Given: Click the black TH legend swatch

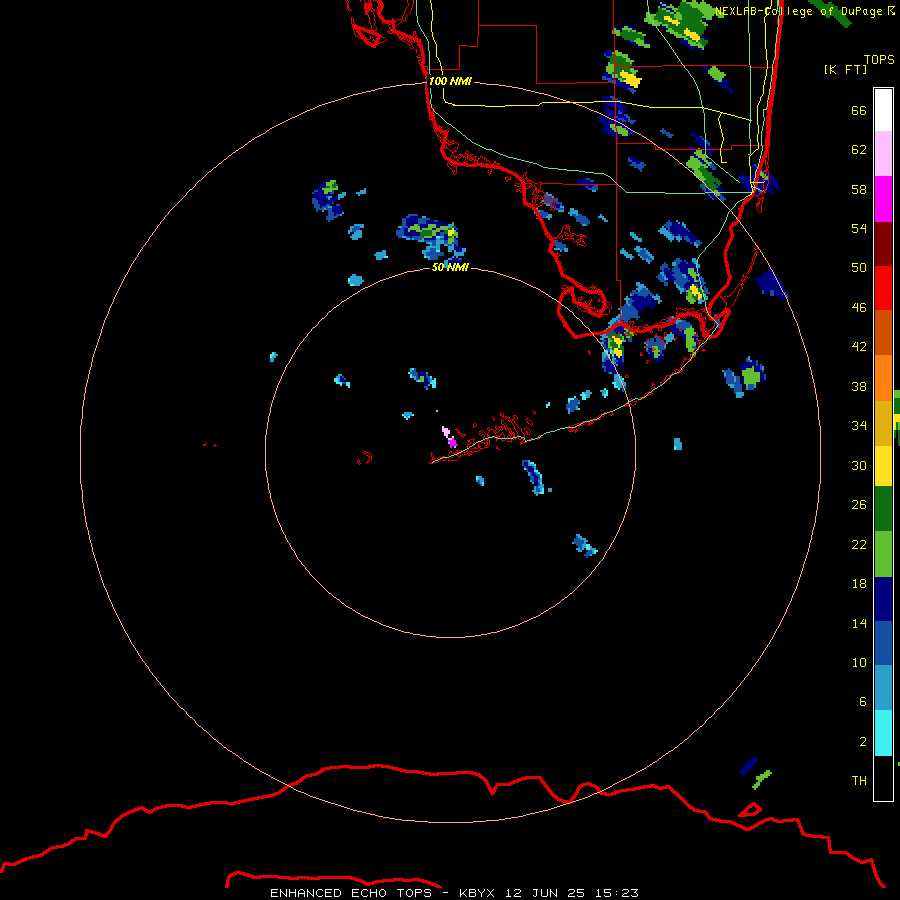Looking at the screenshot, I should coord(883,778).
